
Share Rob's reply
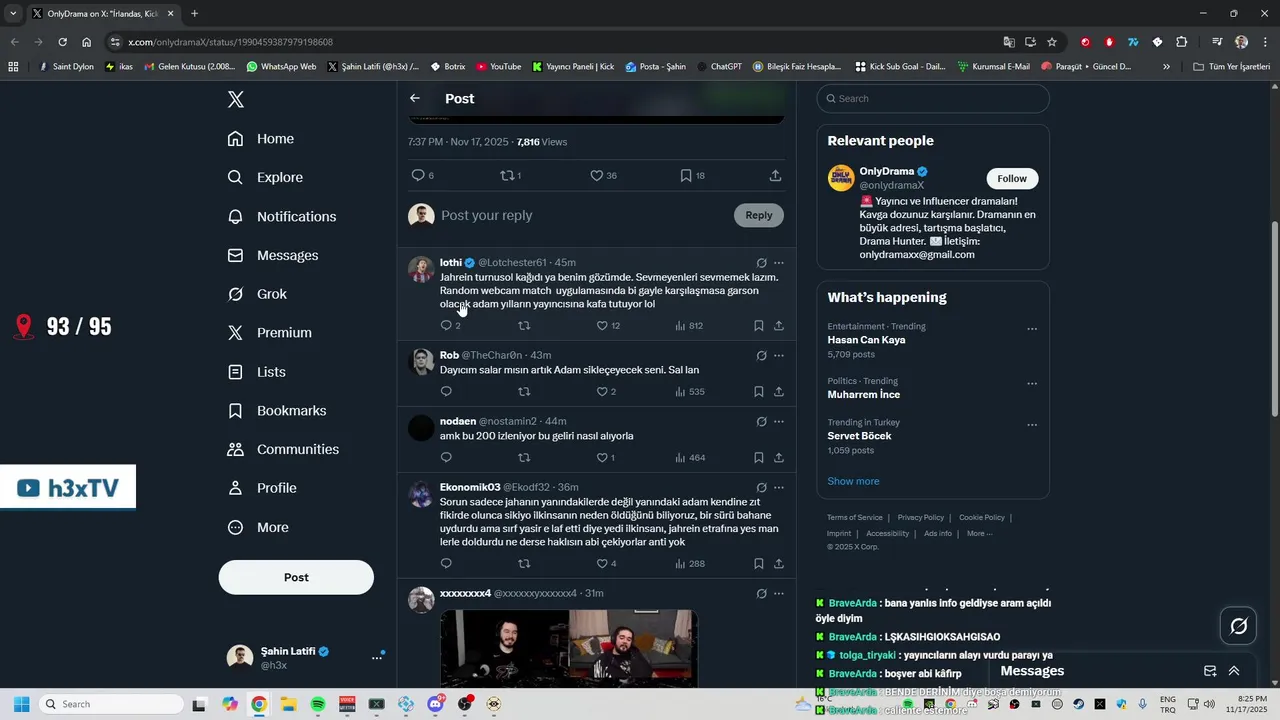779,392
